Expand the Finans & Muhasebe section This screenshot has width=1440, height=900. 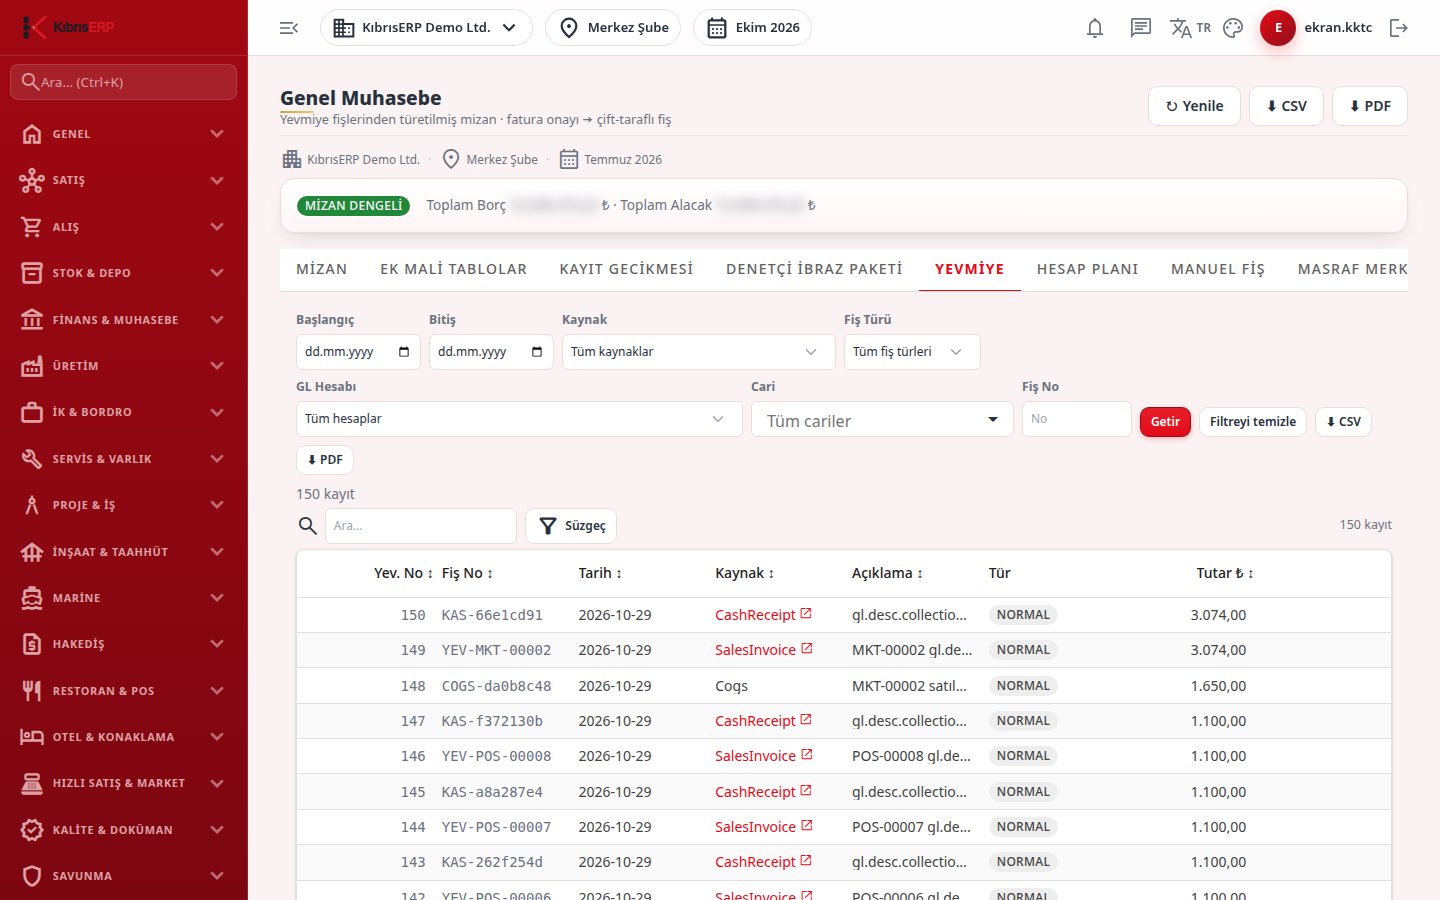coord(124,320)
